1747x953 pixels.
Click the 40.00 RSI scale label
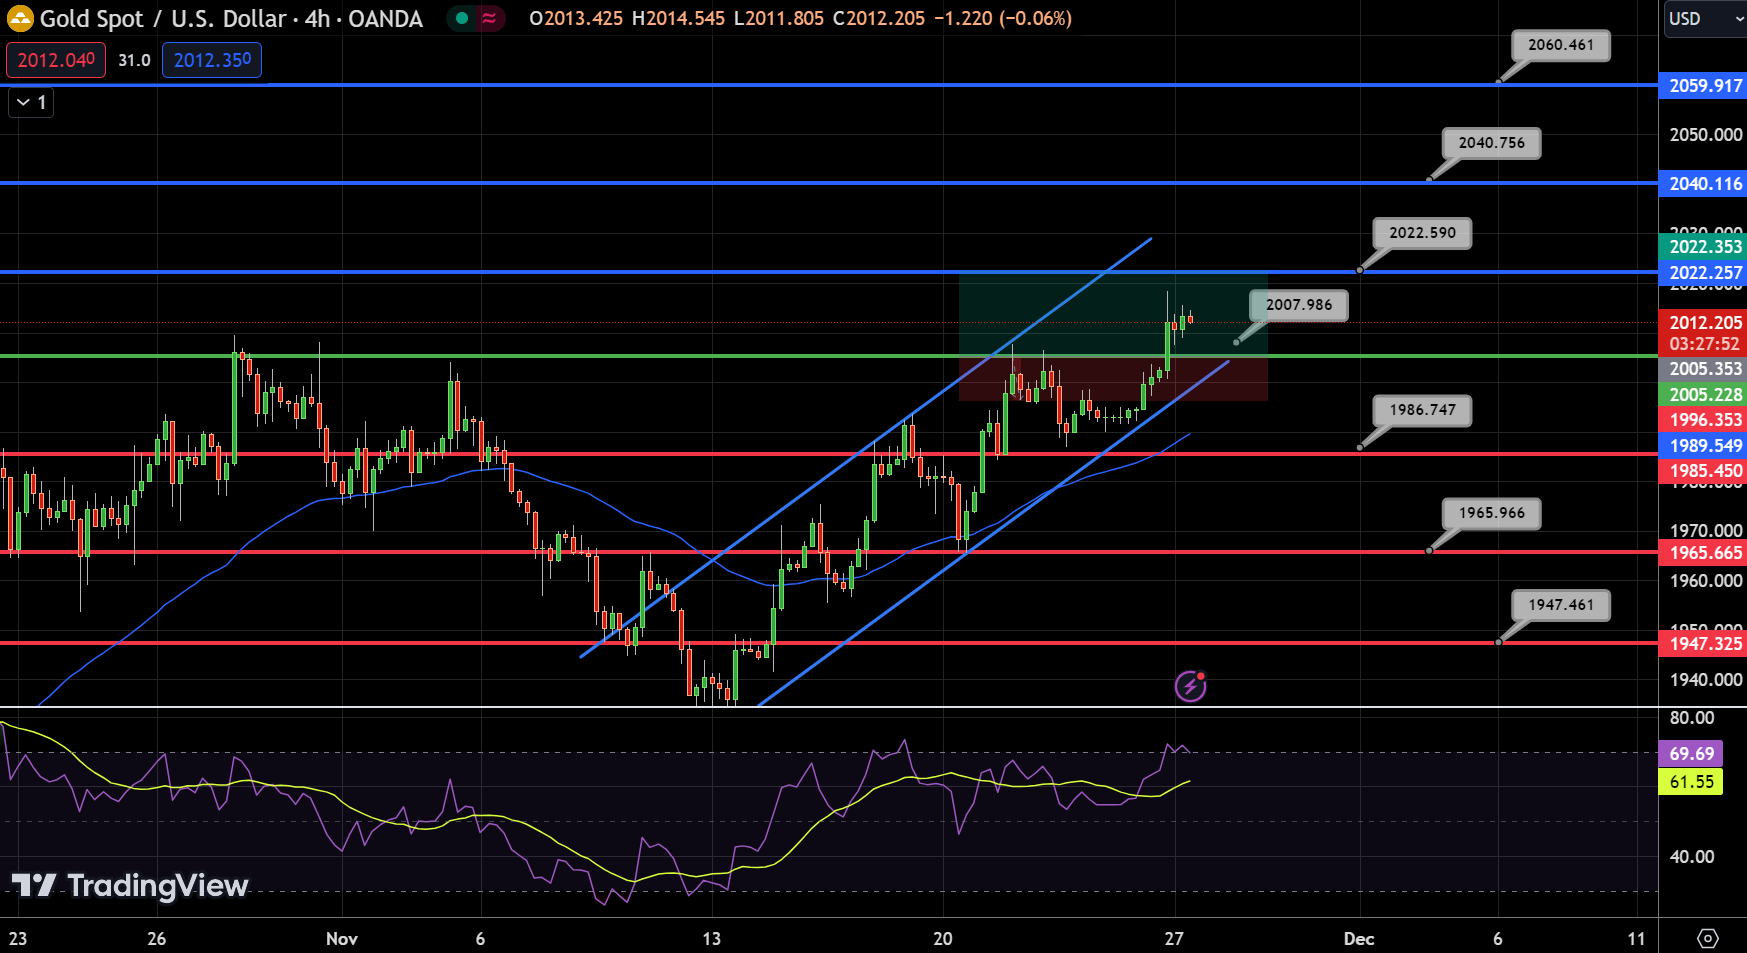tap(1692, 857)
